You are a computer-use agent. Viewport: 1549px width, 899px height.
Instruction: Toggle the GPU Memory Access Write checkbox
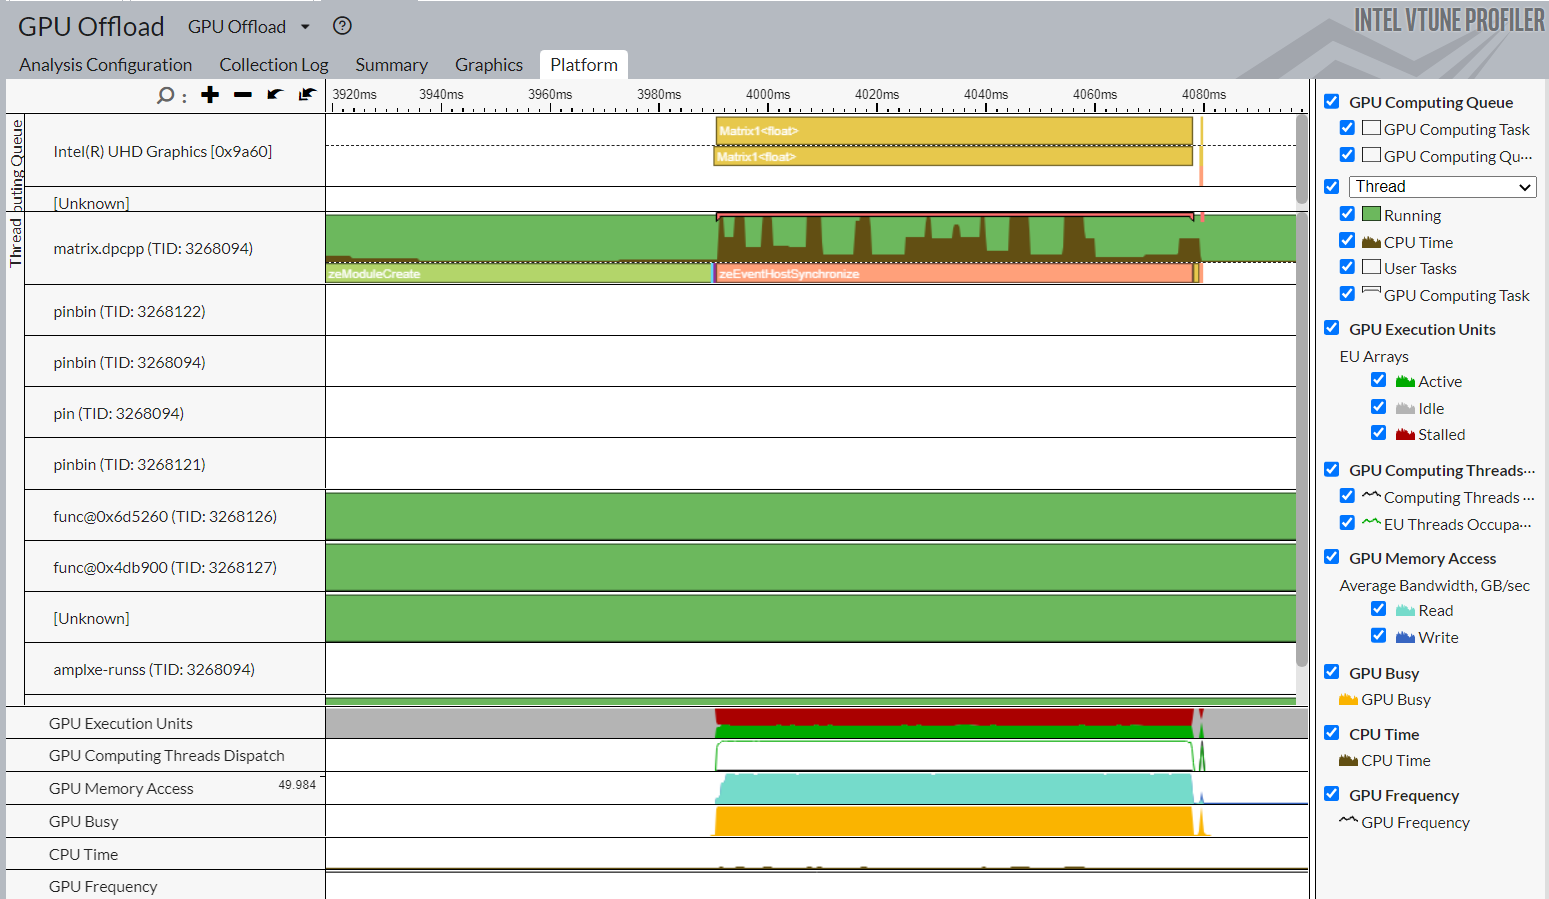pos(1379,637)
